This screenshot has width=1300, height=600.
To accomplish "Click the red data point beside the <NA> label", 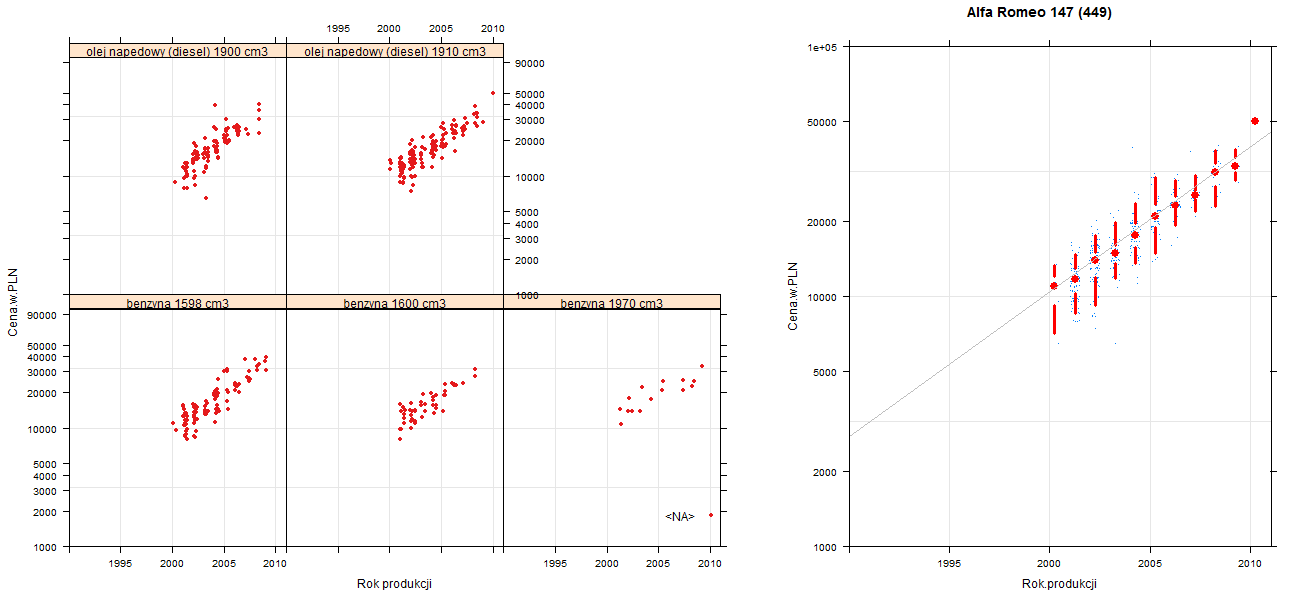I will pyautogui.click(x=710, y=515).
